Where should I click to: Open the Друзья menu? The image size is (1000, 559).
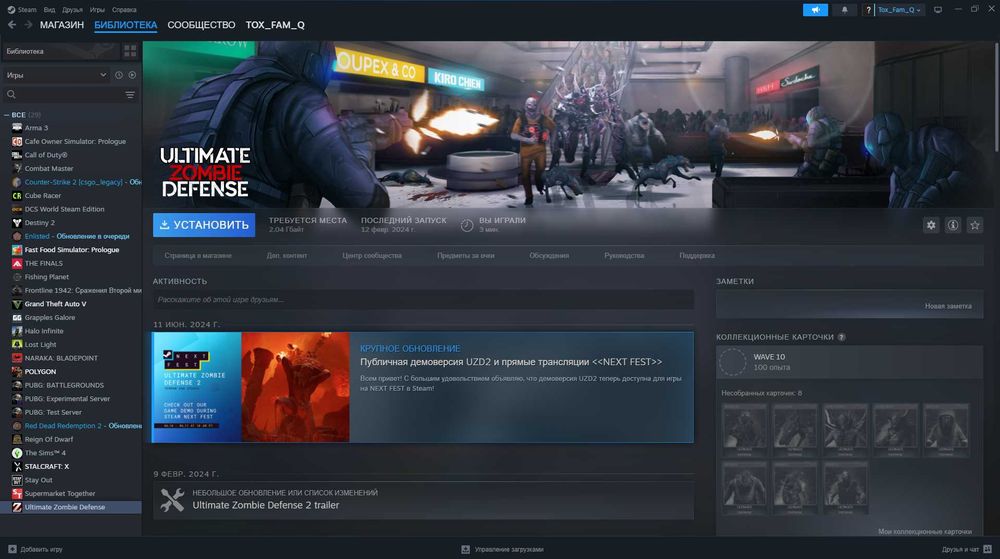tap(72, 10)
